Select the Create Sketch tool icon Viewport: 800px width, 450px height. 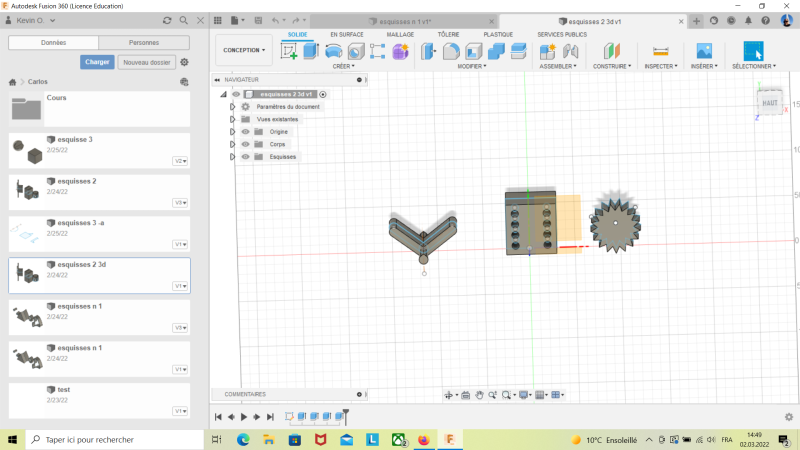coord(289,51)
